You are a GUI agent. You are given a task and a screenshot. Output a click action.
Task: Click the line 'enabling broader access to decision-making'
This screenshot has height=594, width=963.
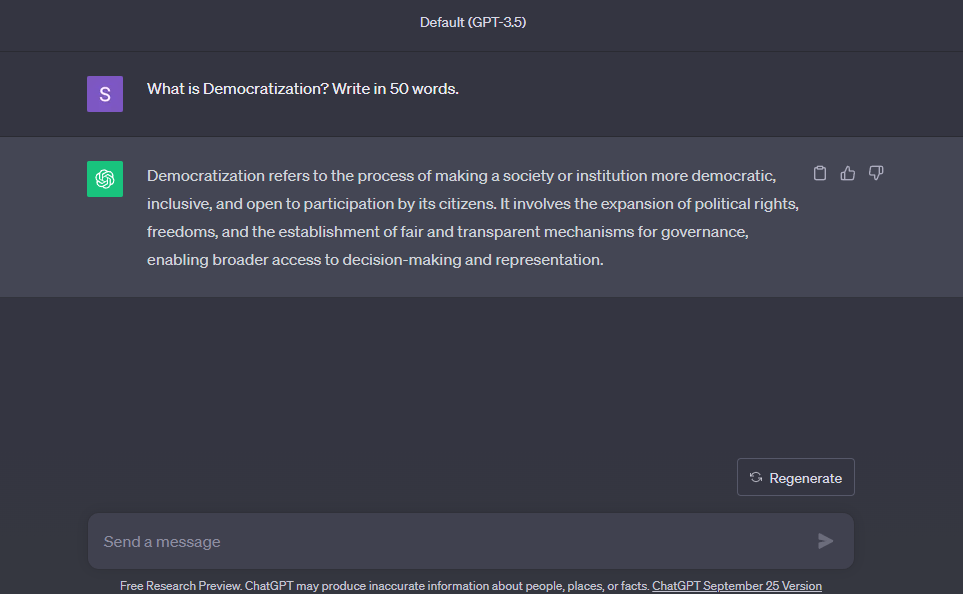375,260
